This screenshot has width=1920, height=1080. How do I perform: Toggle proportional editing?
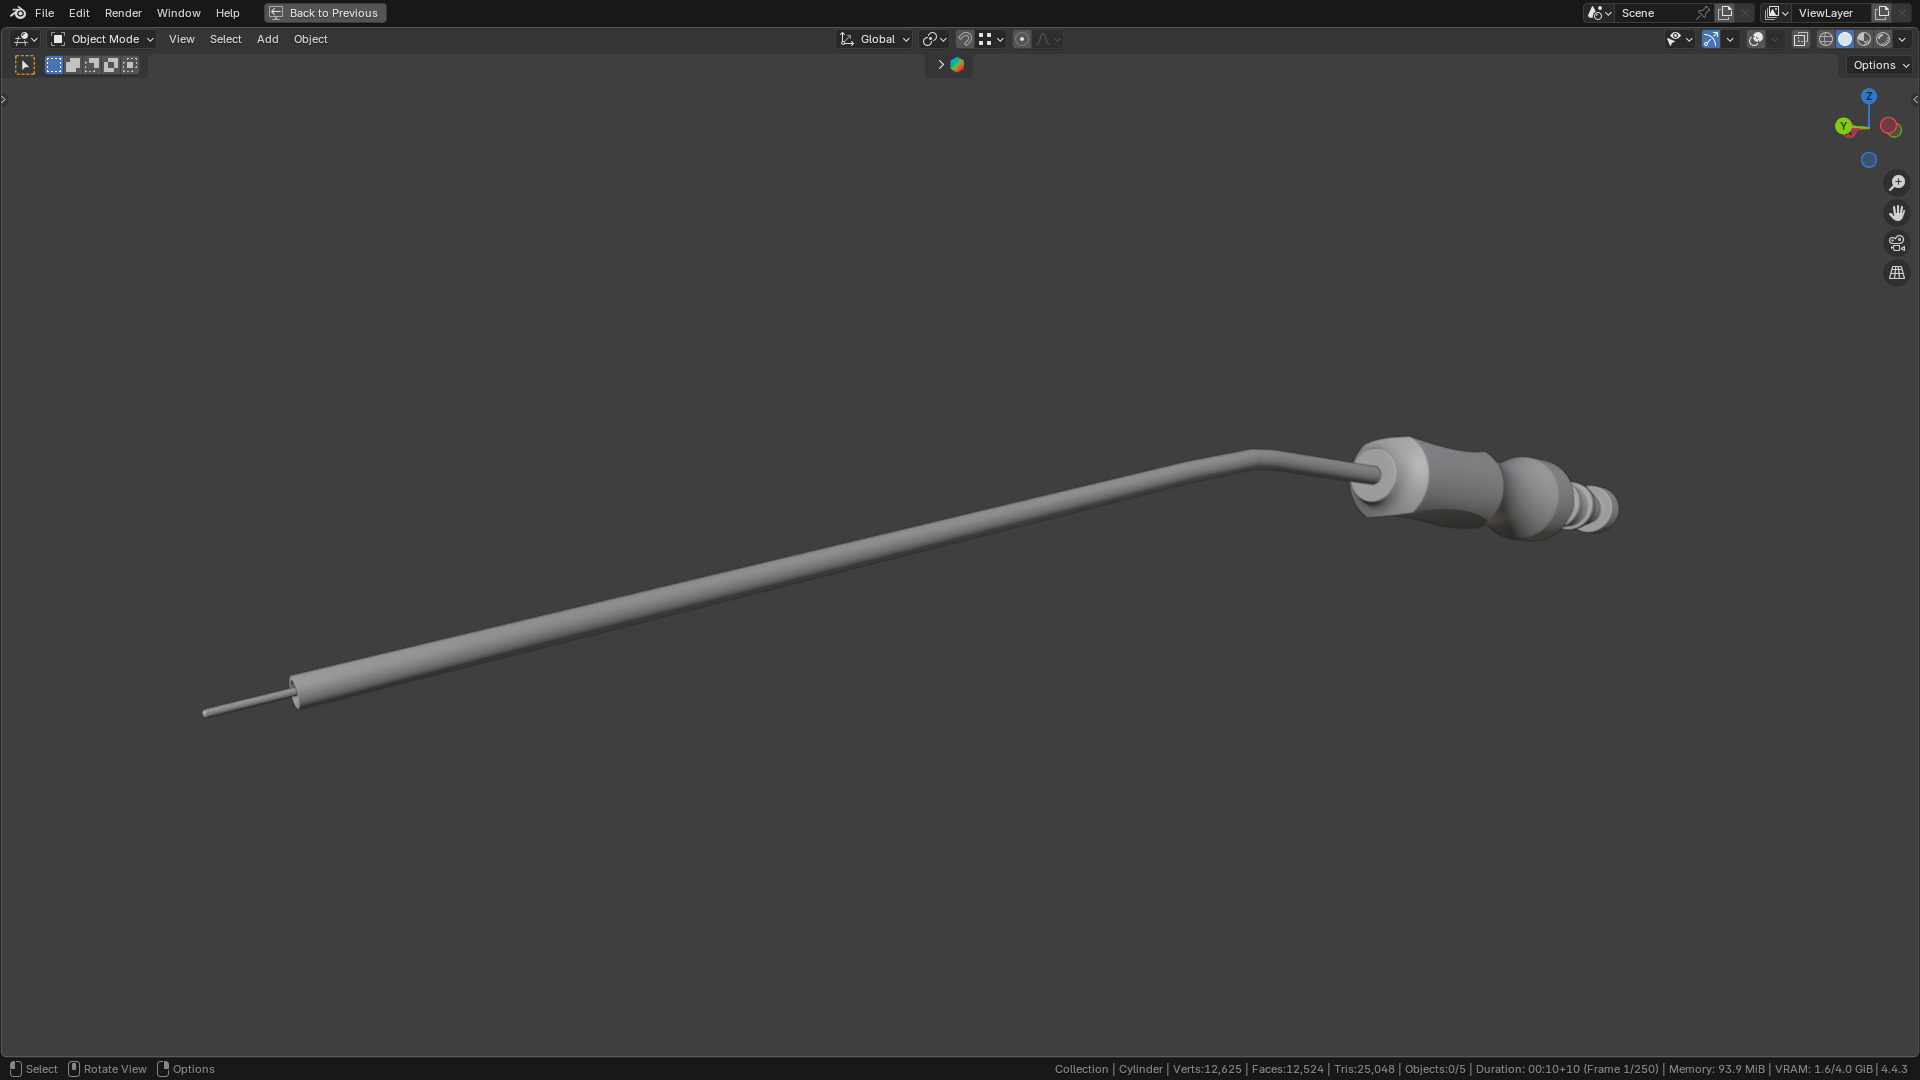pyautogui.click(x=1022, y=39)
